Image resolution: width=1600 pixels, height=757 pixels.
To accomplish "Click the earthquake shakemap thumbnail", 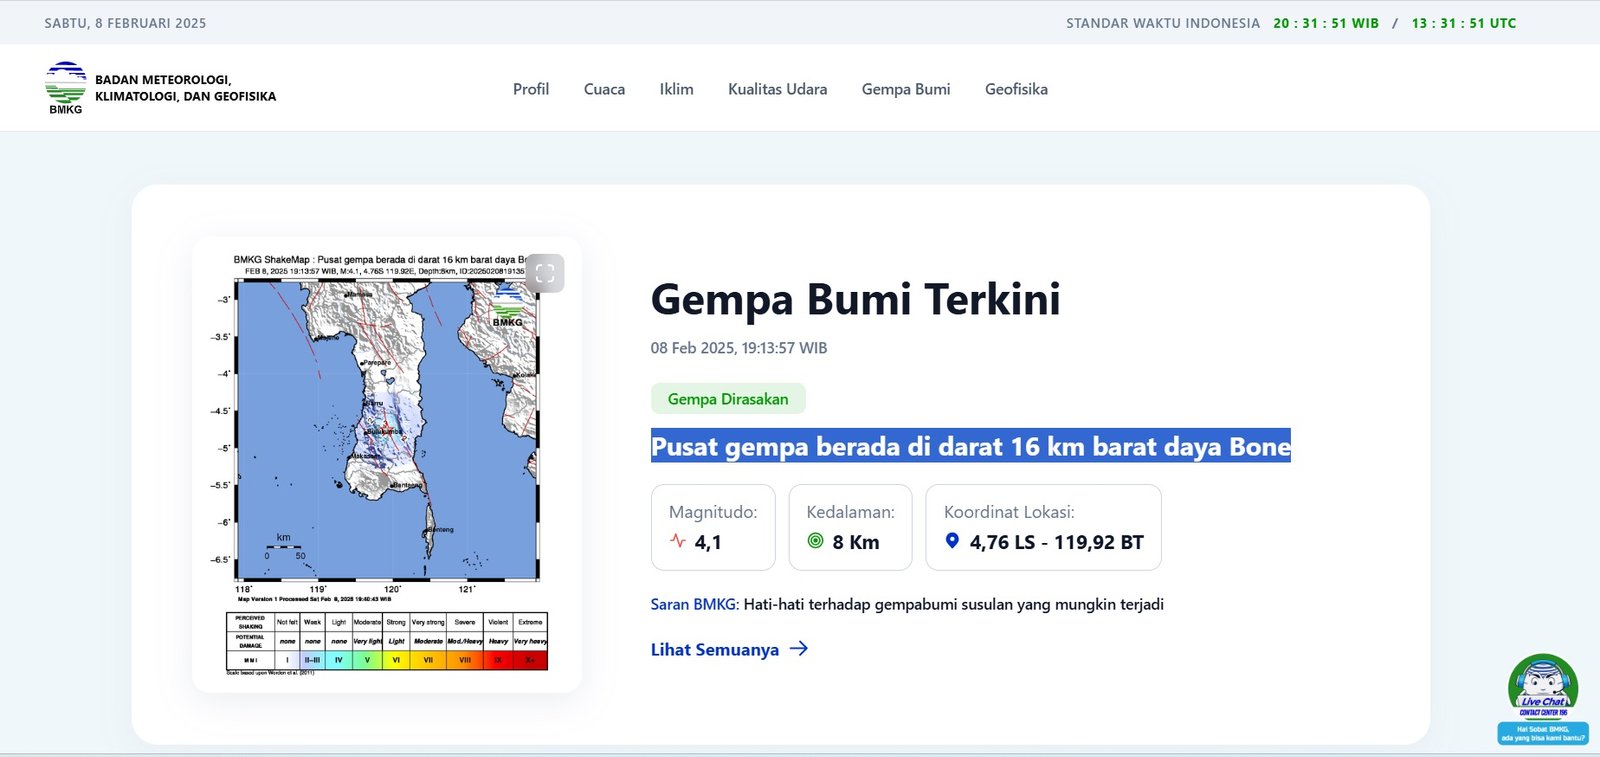I will pos(386,430).
